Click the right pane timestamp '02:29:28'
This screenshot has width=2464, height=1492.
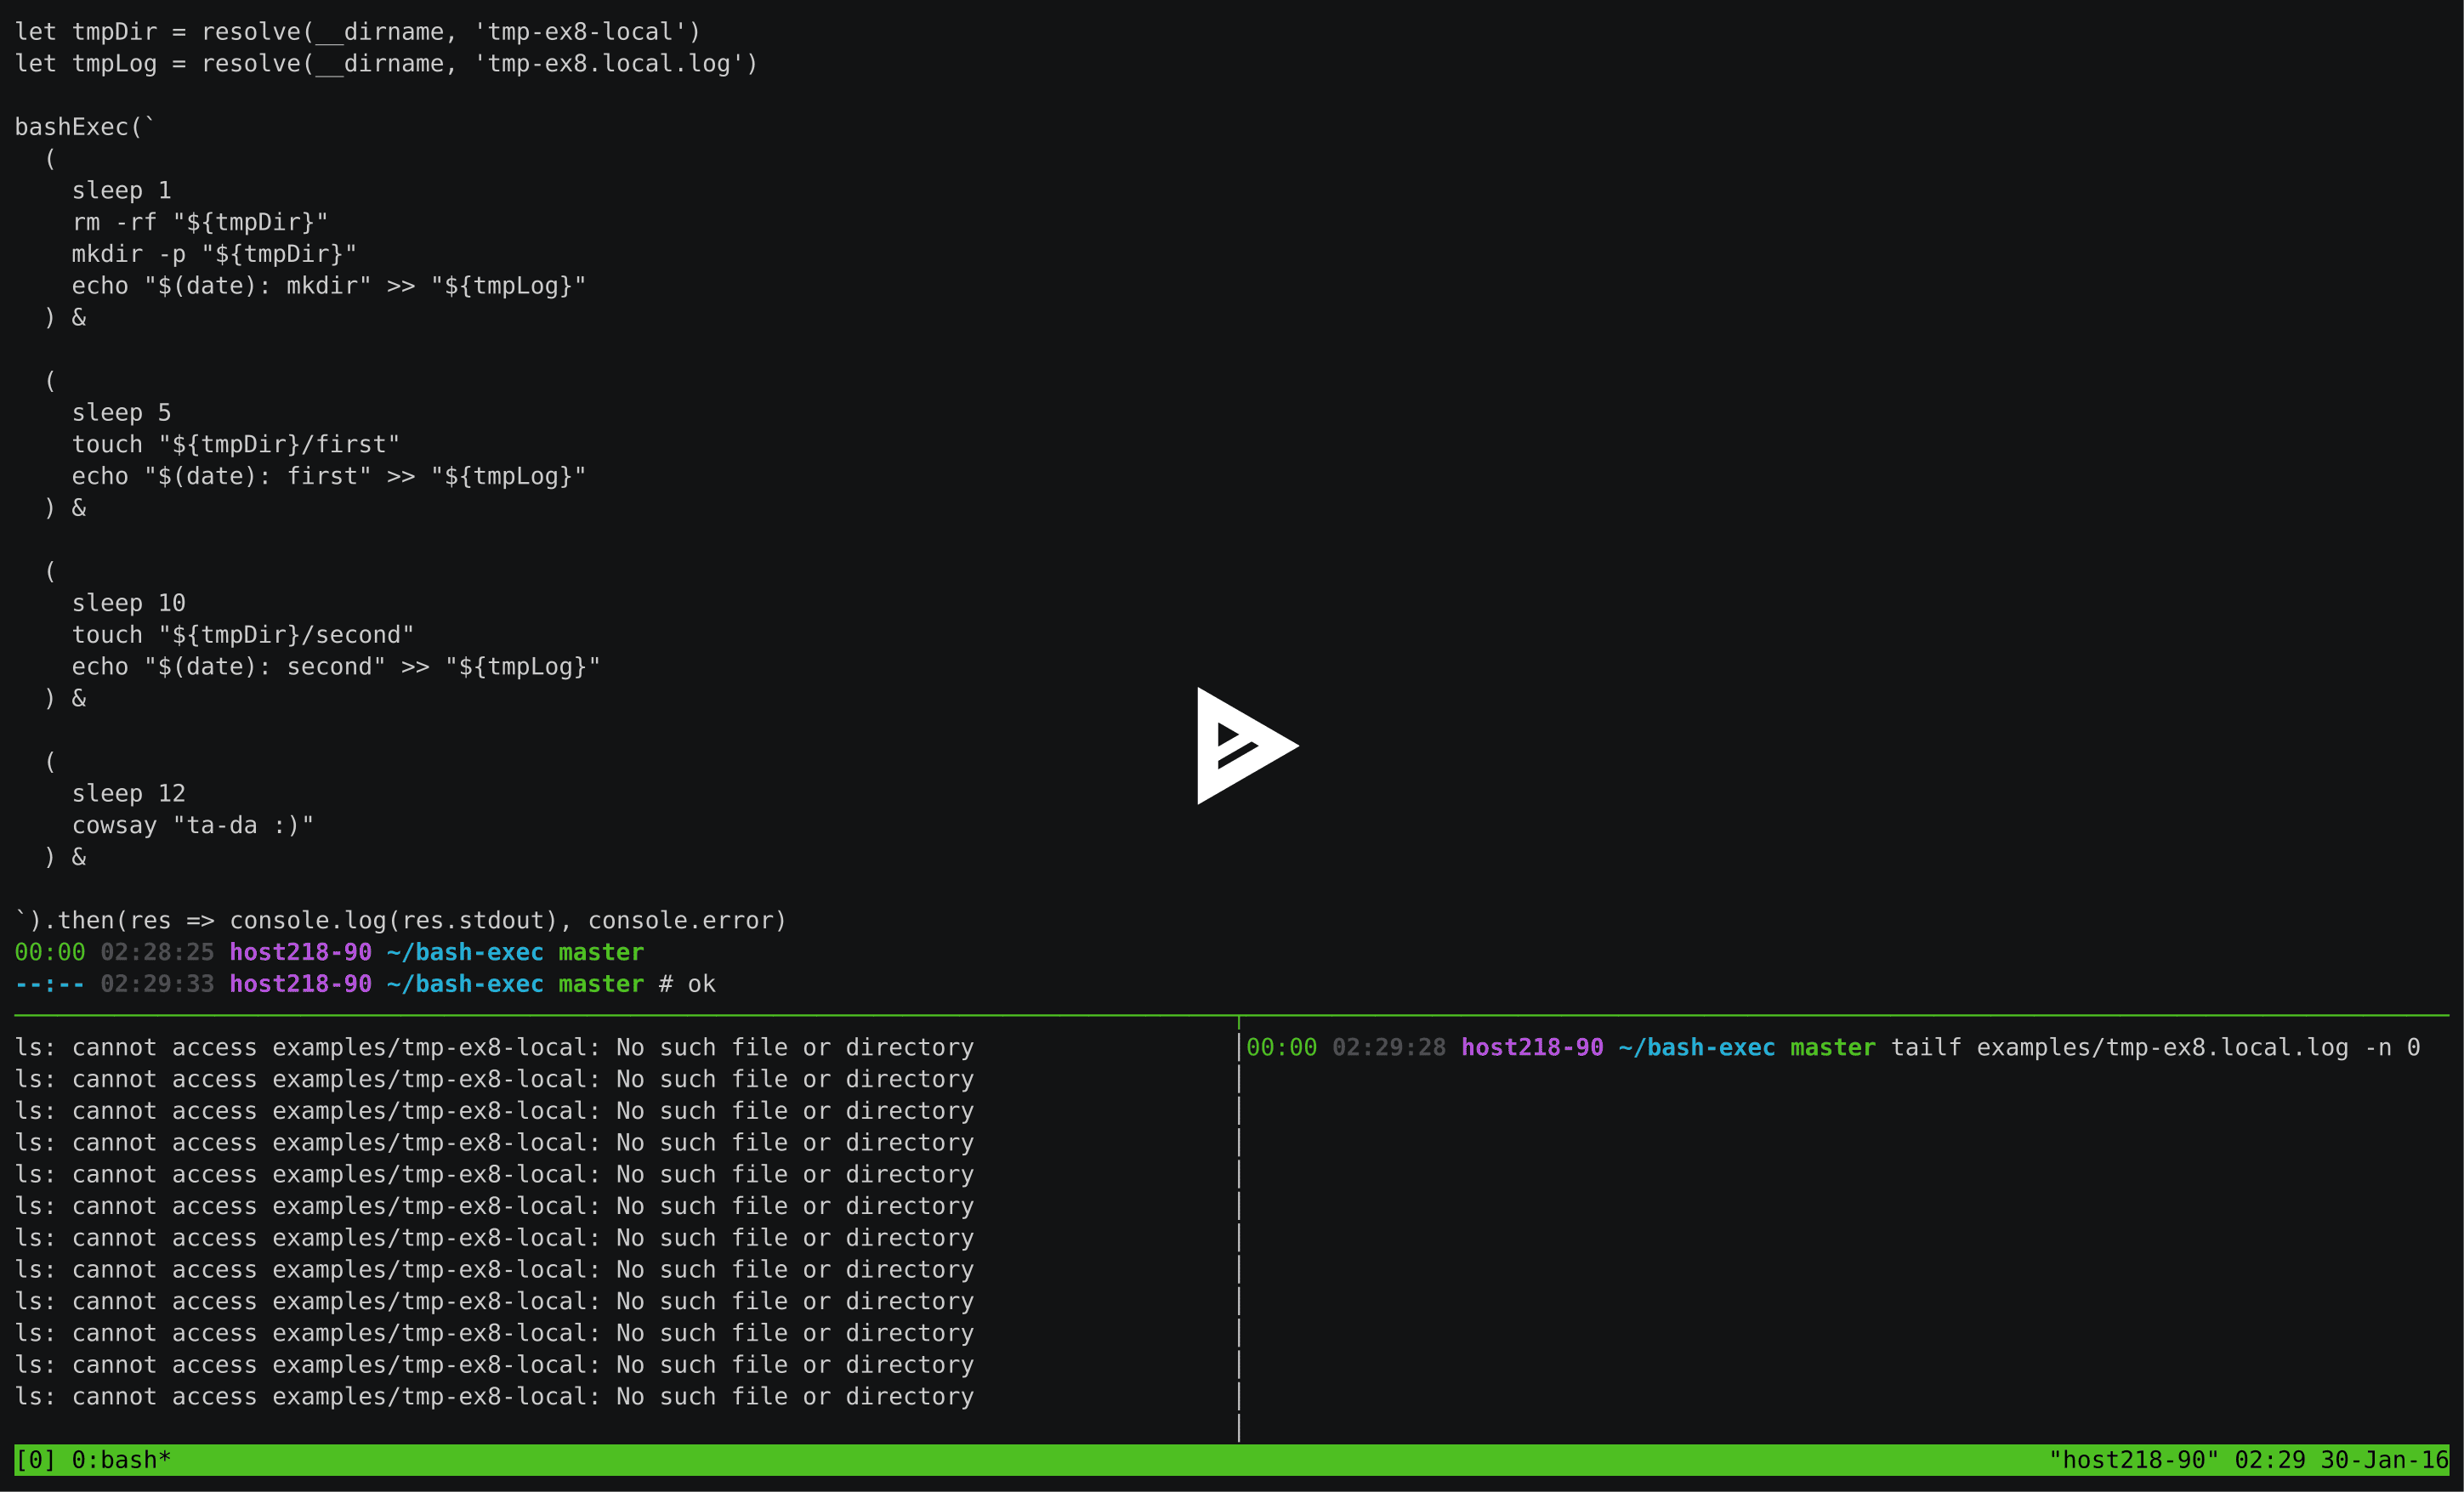(x=1389, y=1048)
